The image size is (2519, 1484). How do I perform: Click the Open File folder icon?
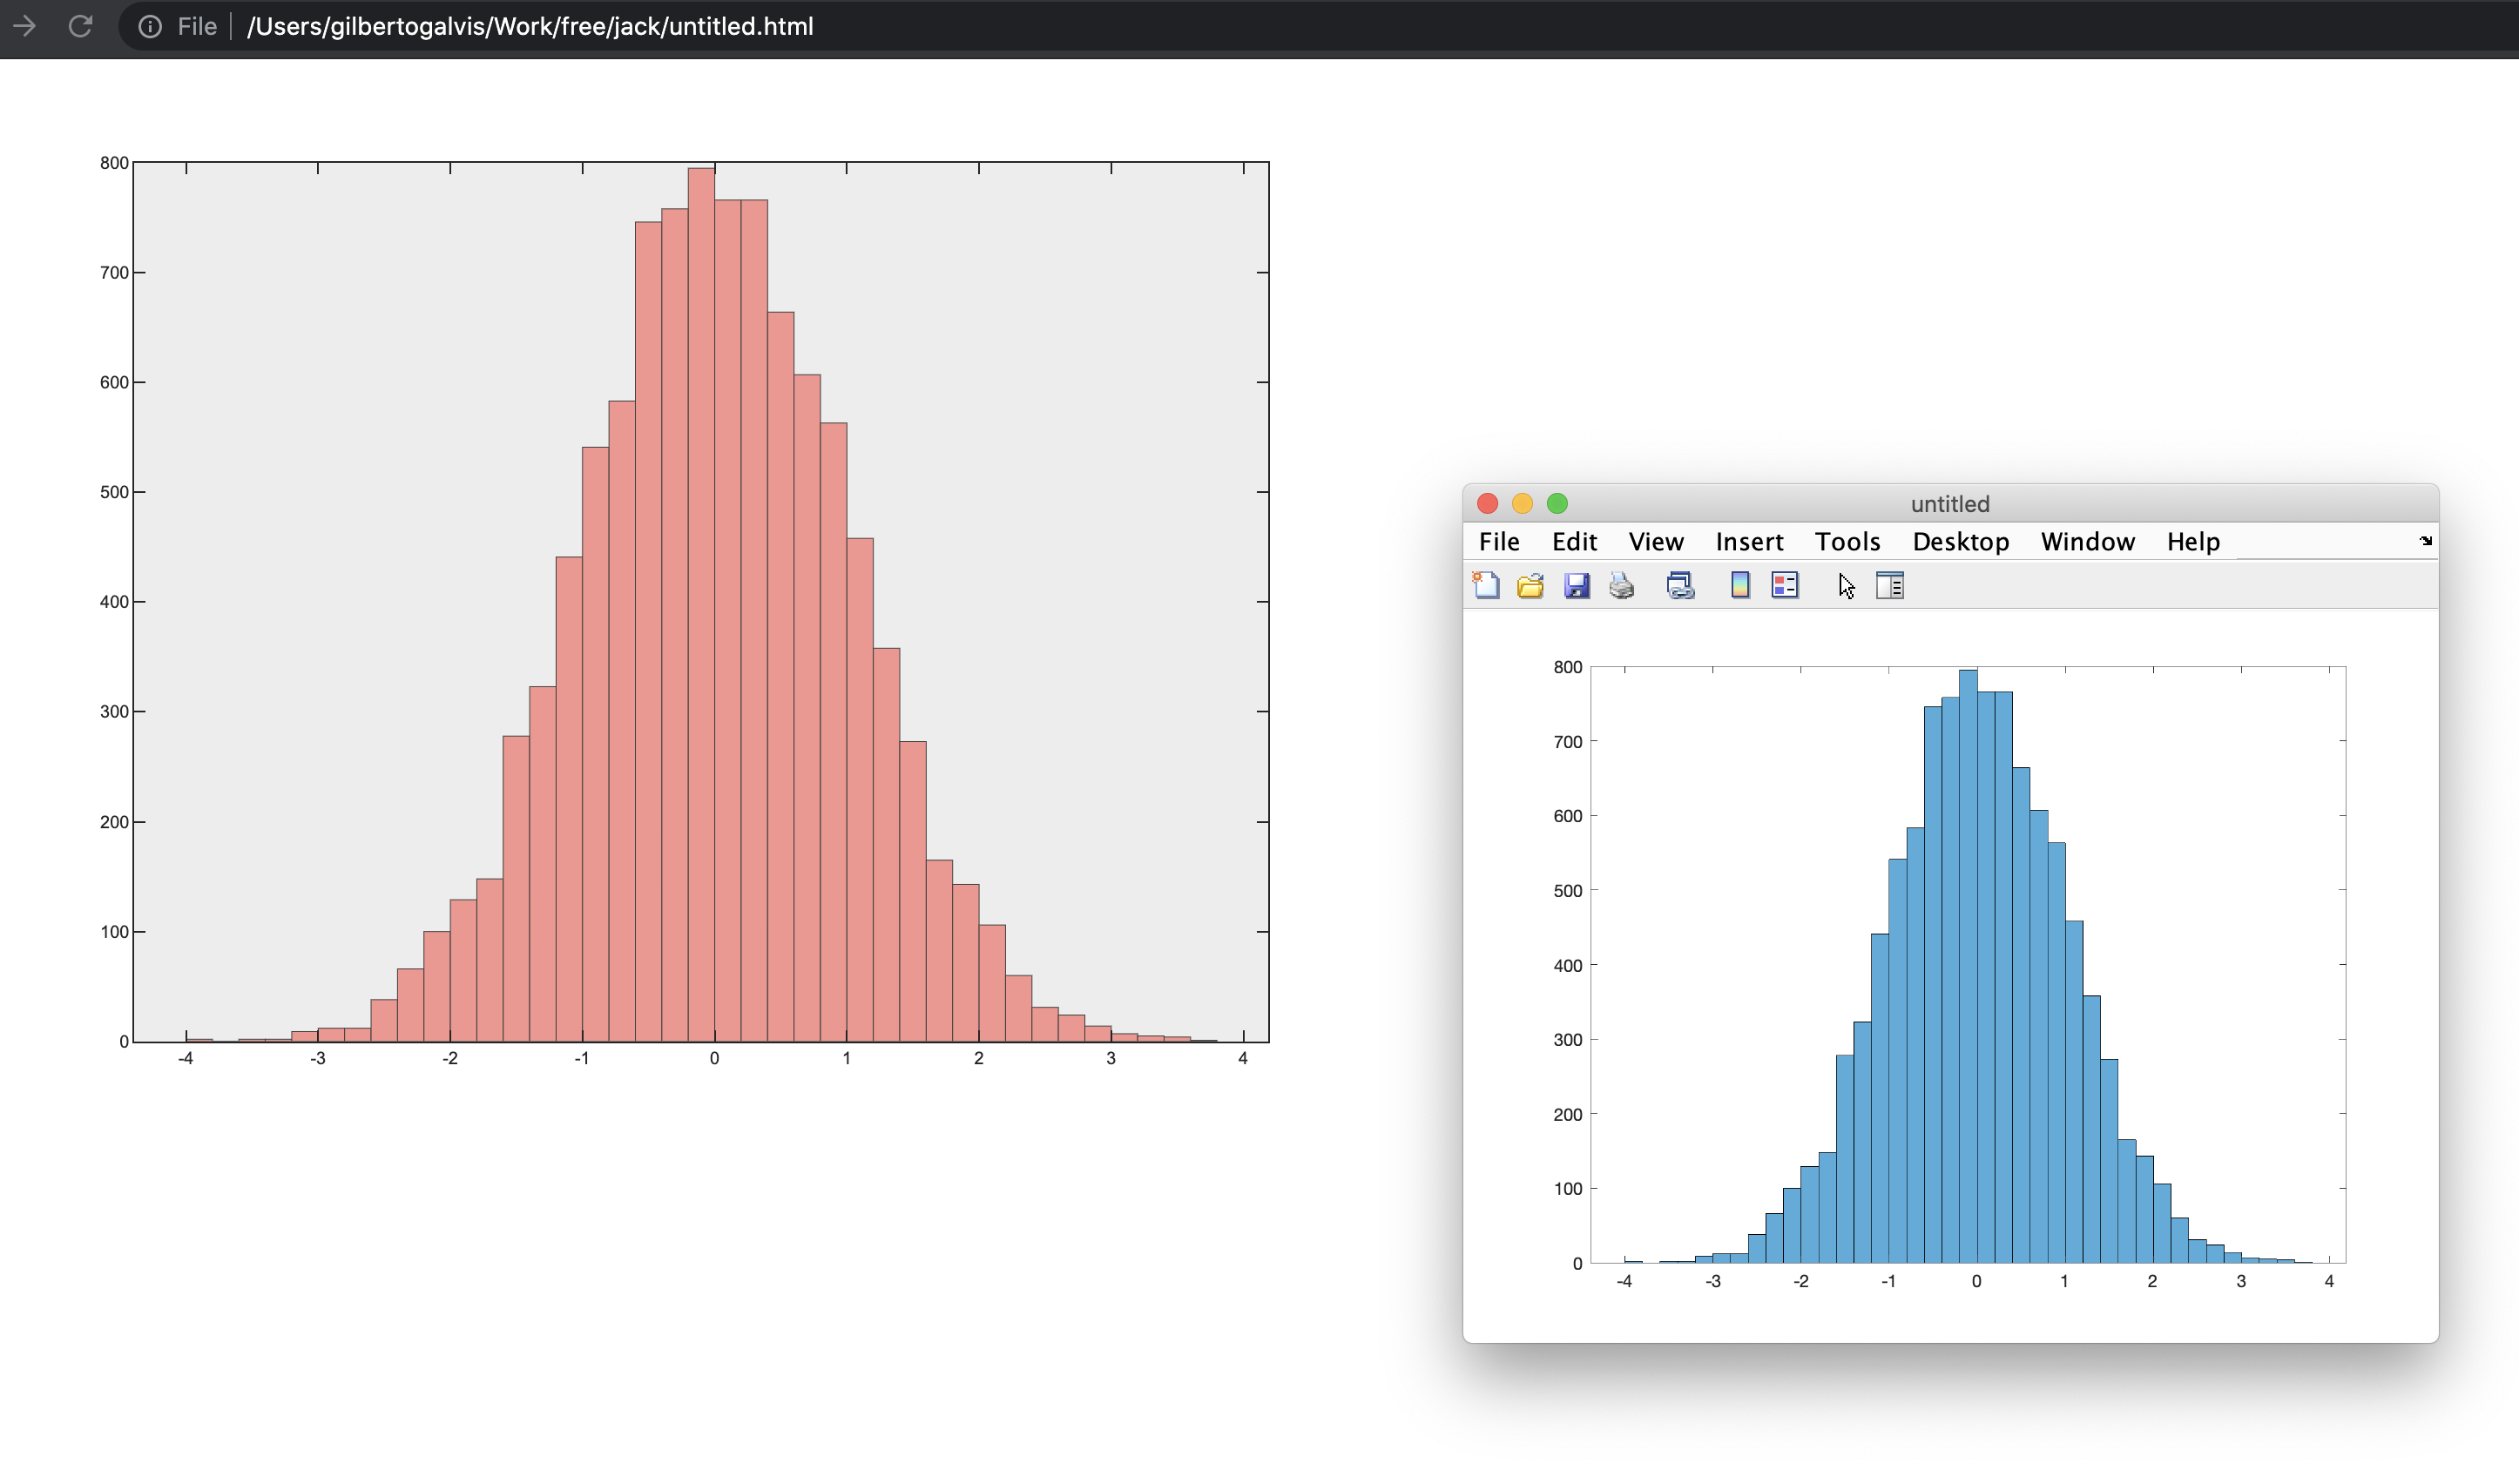tap(1530, 585)
